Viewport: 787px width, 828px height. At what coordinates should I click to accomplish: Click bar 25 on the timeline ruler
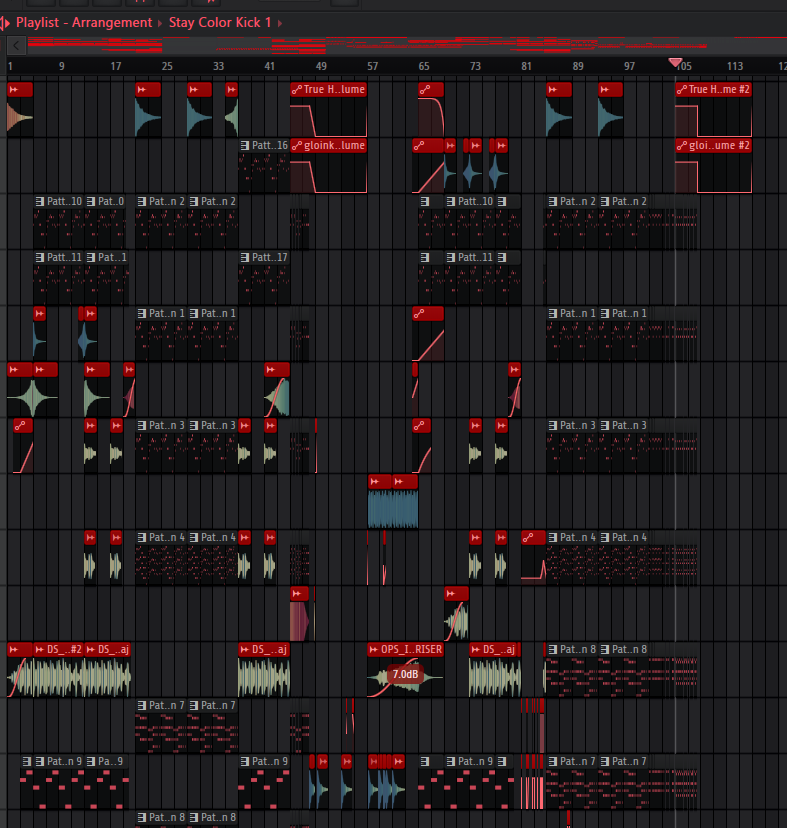click(167, 67)
